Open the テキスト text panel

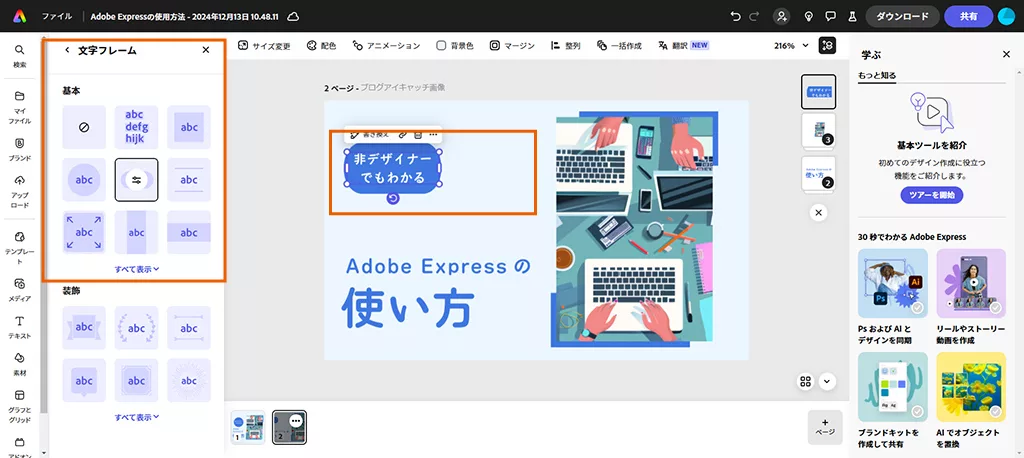pos(20,327)
